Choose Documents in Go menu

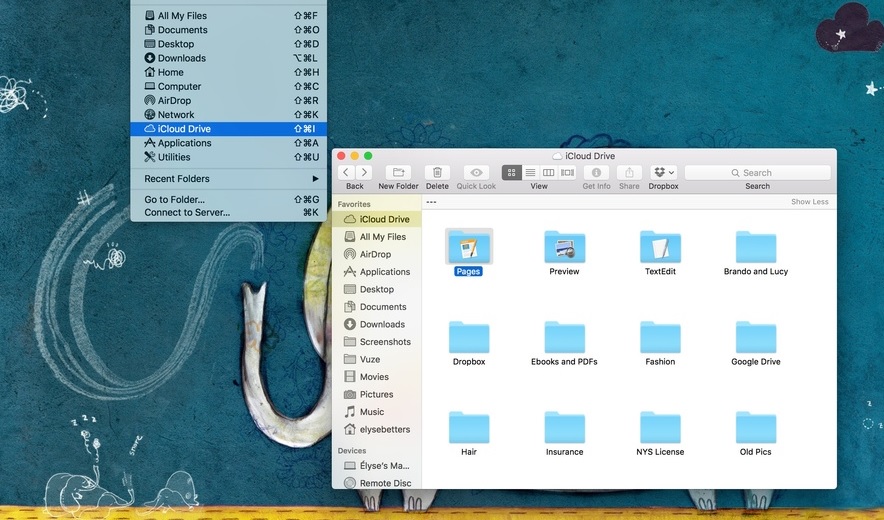point(228,30)
